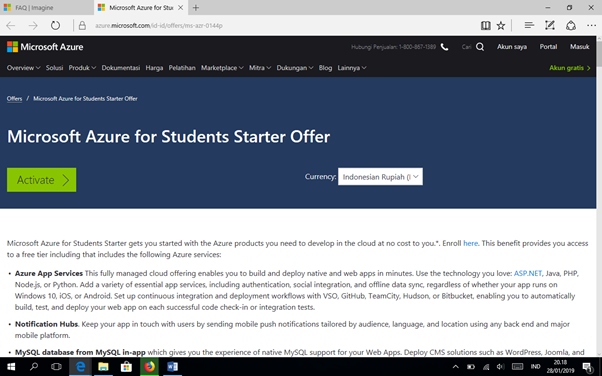Viewport: 602px width, 376px height.
Task: Open the Dokumentasi menu item
Action: coord(121,68)
